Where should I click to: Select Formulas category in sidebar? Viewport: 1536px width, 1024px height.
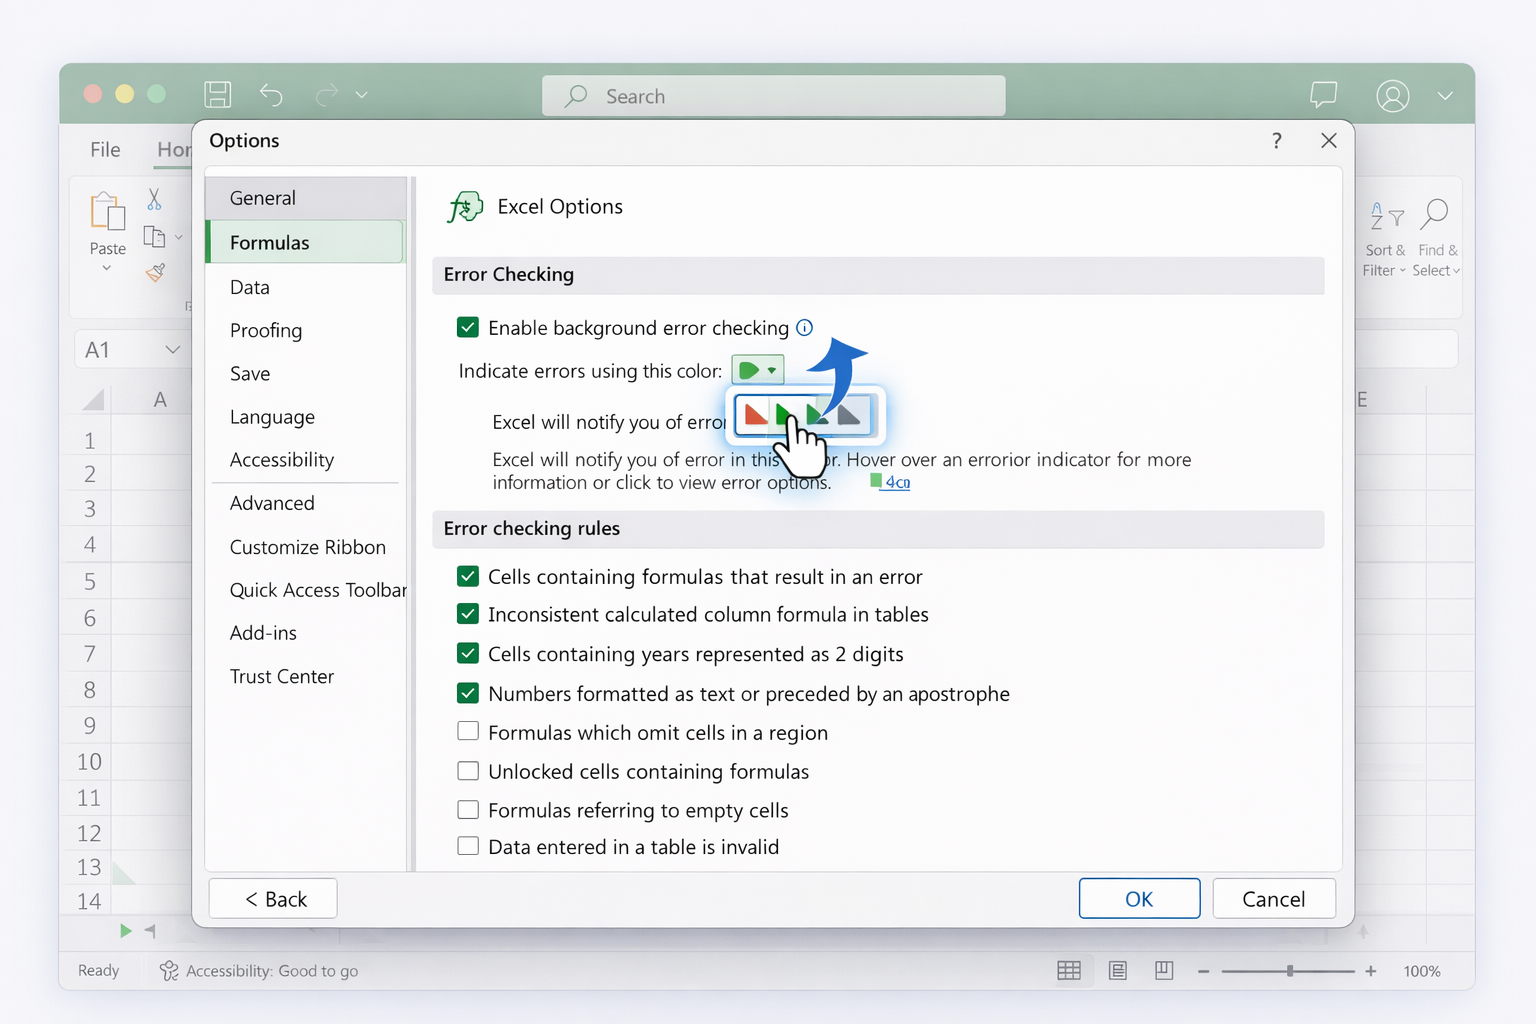[306, 243]
